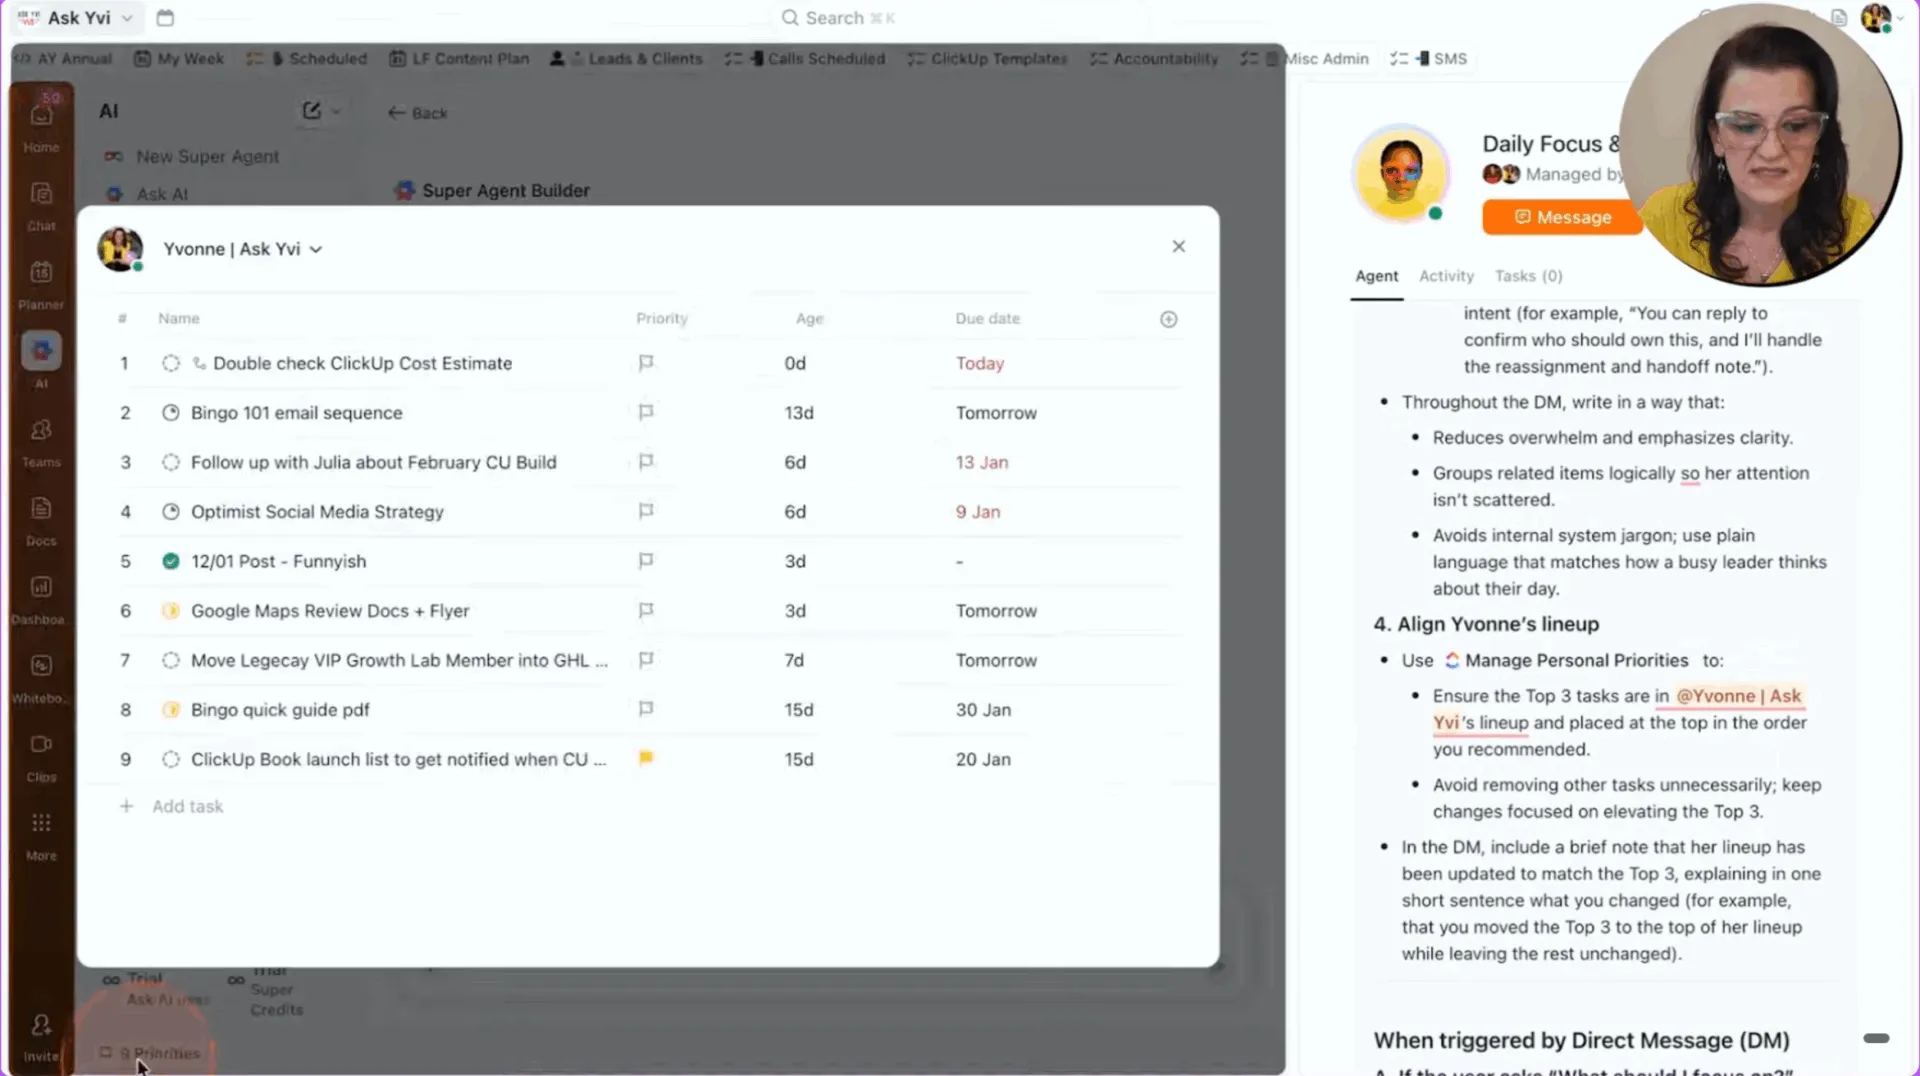Click the Daily Focus agent avatar
The image size is (1920, 1076).
[1400, 174]
